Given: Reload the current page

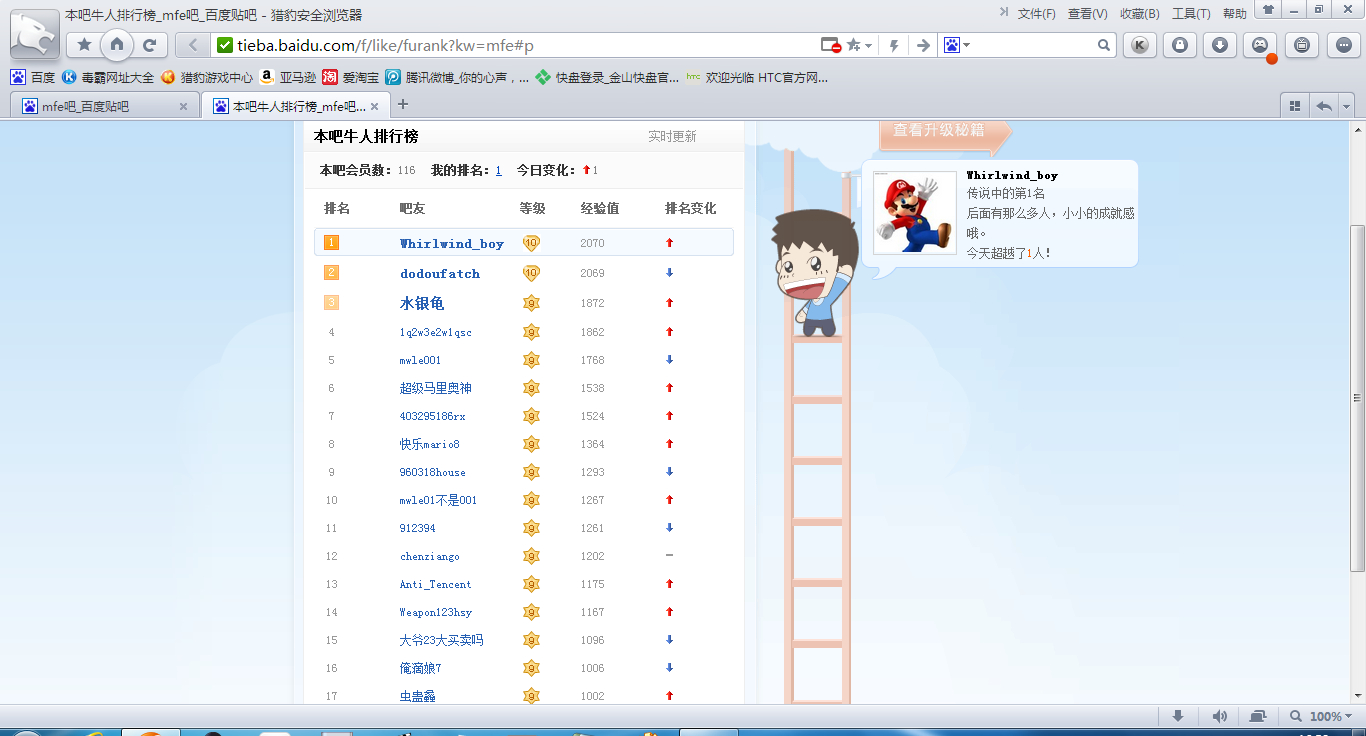Looking at the screenshot, I should click(x=150, y=45).
